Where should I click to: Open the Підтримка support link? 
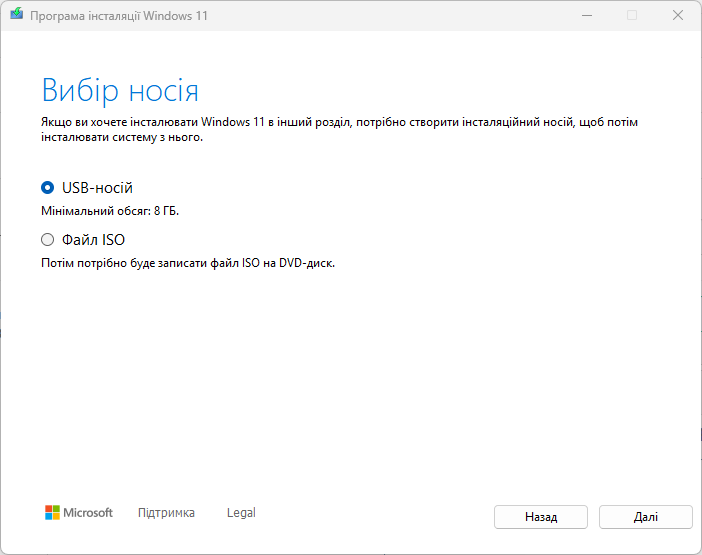click(166, 513)
